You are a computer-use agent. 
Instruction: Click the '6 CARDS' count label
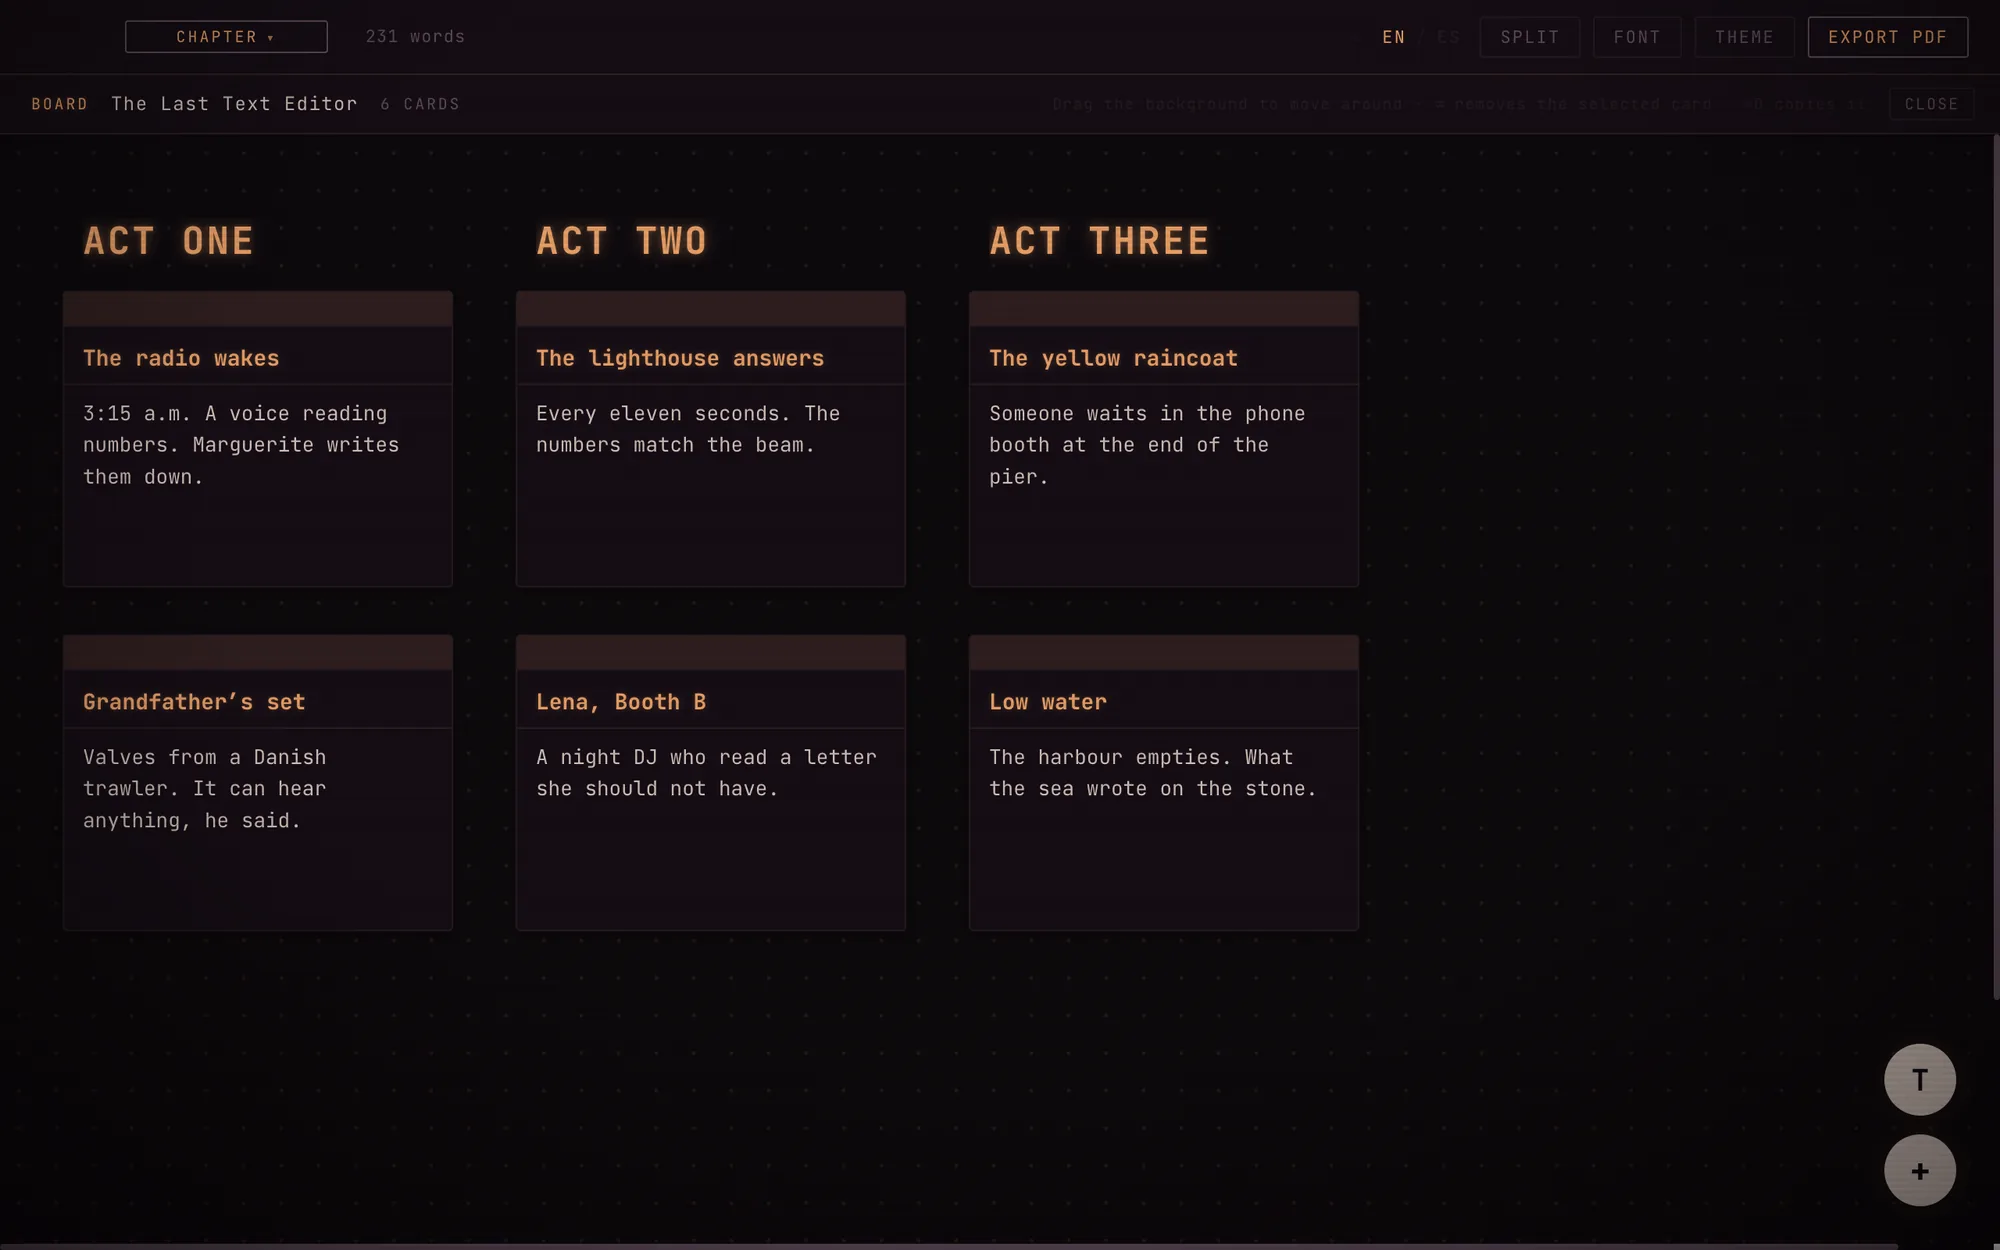(420, 104)
